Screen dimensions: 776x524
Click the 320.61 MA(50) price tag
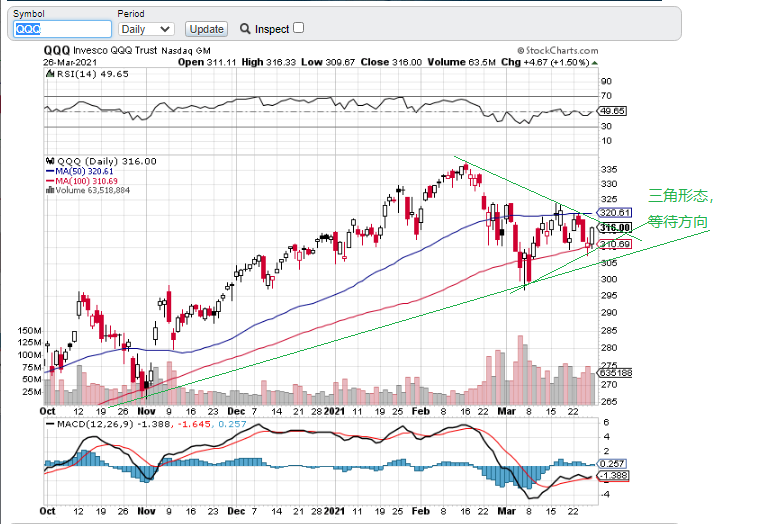click(613, 213)
